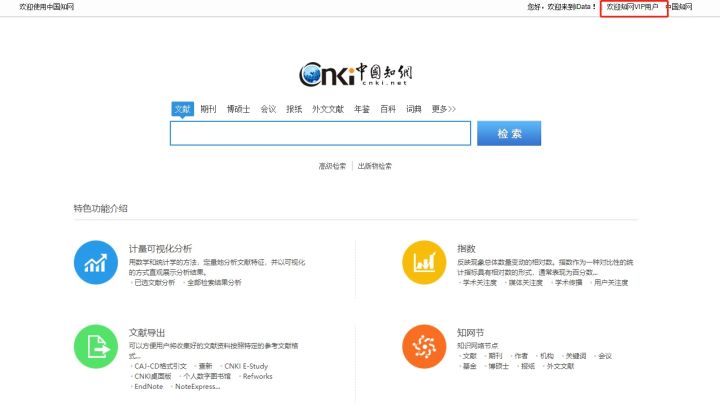Image resolution: width=720 pixels, height=416 pixels.
Task: Click the 个人数字图书馆 link
Action: pyautogui.click(x=207, y=376)
